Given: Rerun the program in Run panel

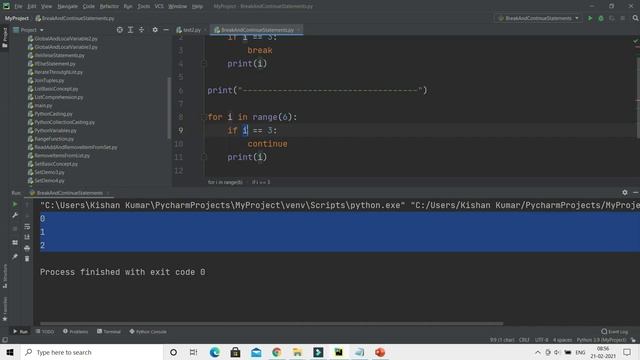Looking at the screenshot, I should click(x=15, y=204).
